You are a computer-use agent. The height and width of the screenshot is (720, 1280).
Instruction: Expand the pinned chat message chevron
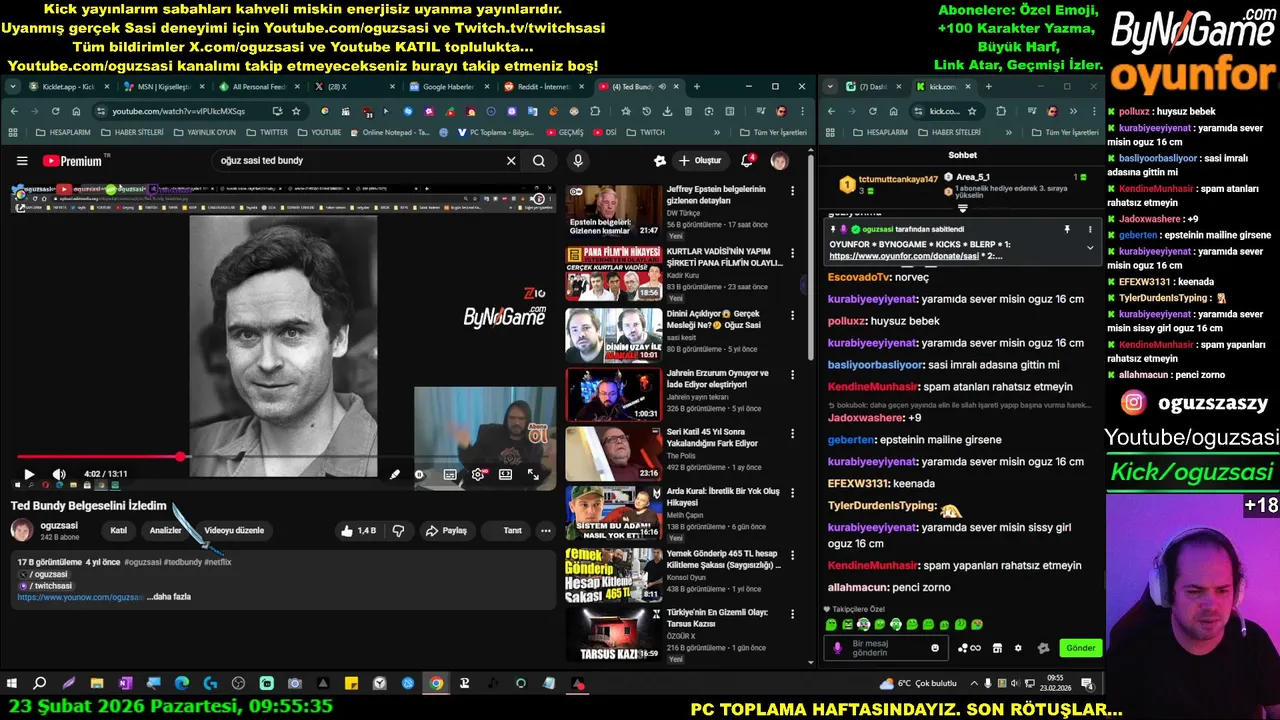(x=1090, y=248)
